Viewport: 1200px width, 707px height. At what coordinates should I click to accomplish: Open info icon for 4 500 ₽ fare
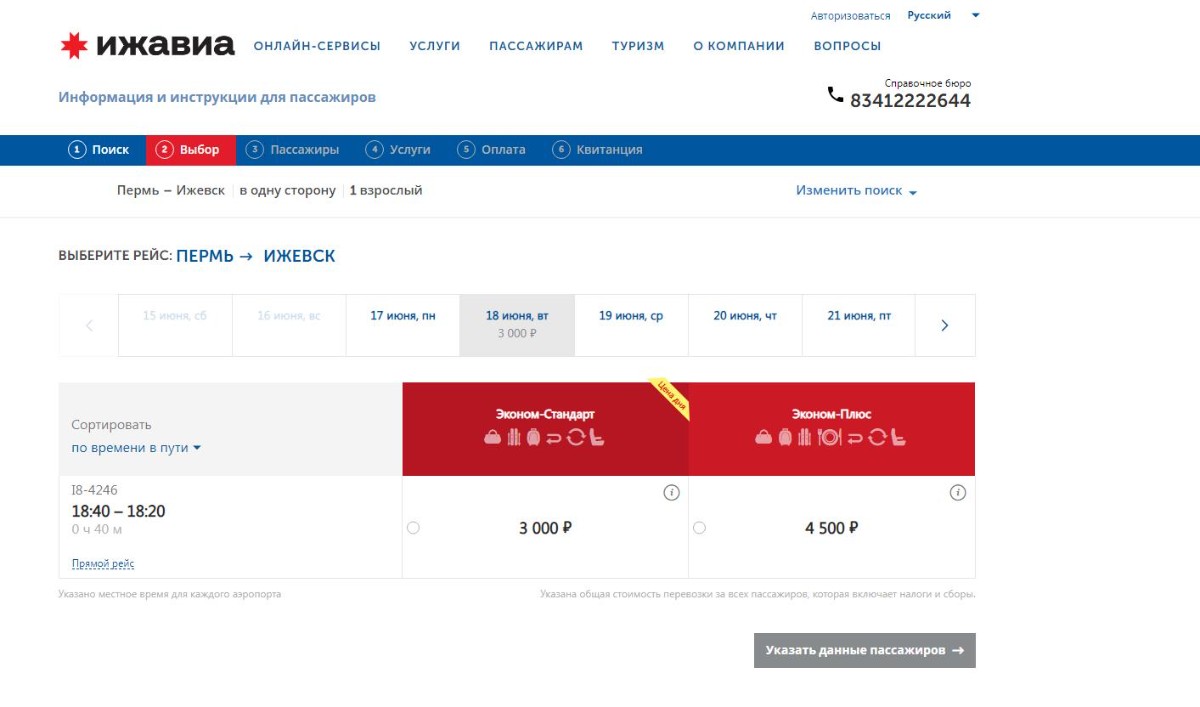(x=957, y=493)
